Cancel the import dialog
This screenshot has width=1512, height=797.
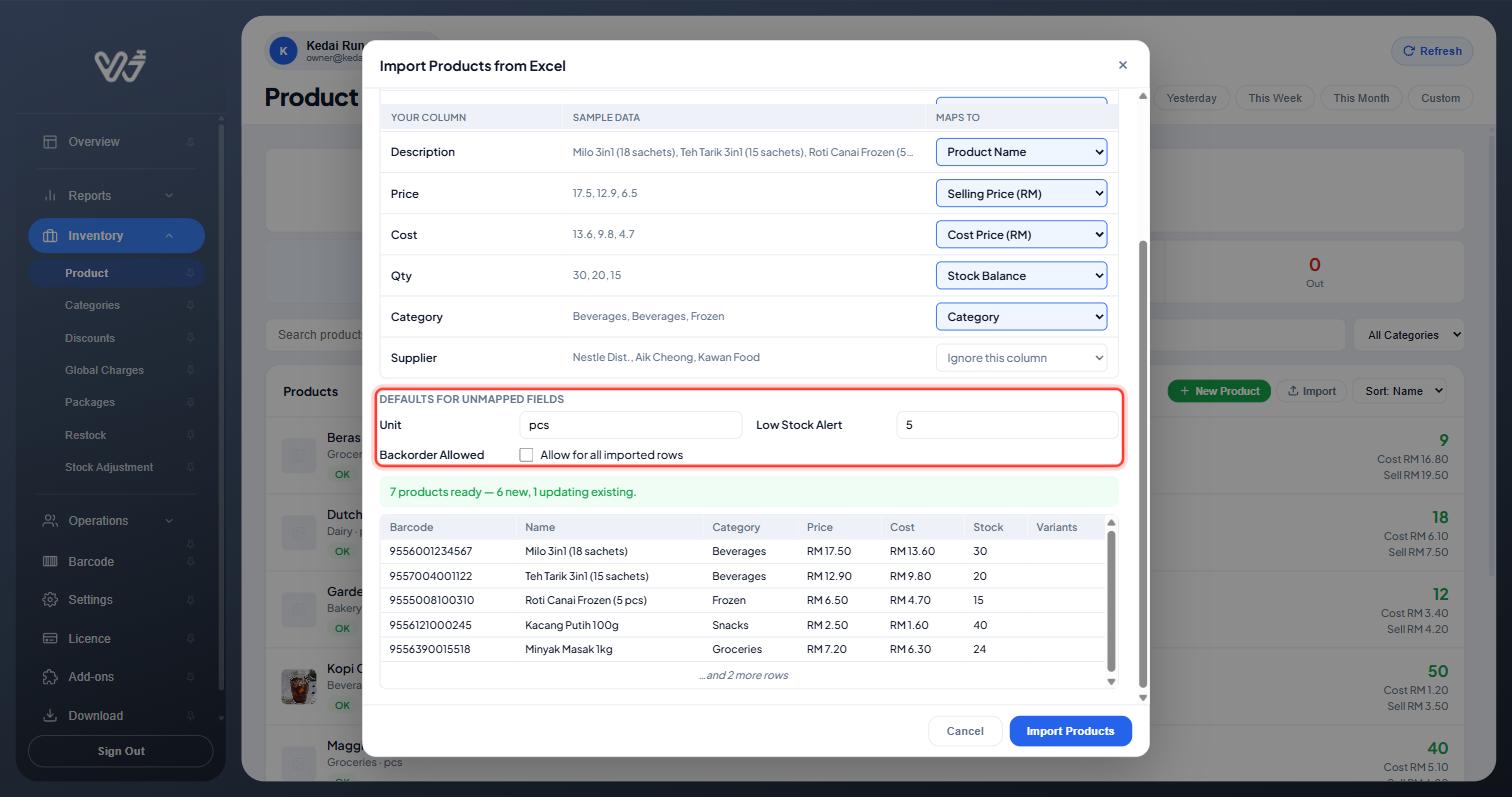coord(965,731)
